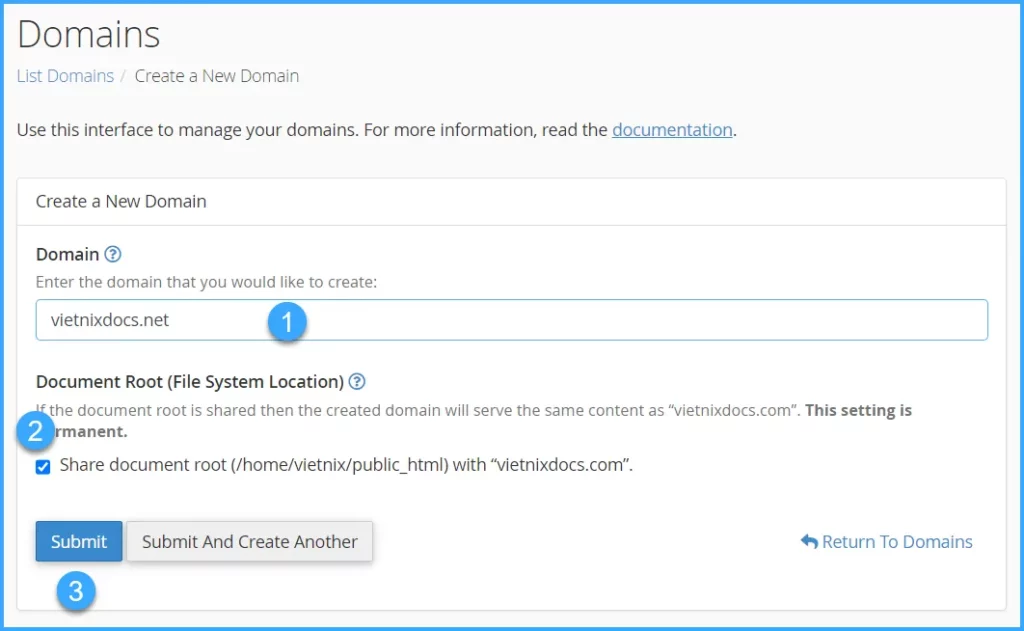Click the arrow icon before Return To Domains
The width and height of the screenshot is (1024, 631).
809,541
